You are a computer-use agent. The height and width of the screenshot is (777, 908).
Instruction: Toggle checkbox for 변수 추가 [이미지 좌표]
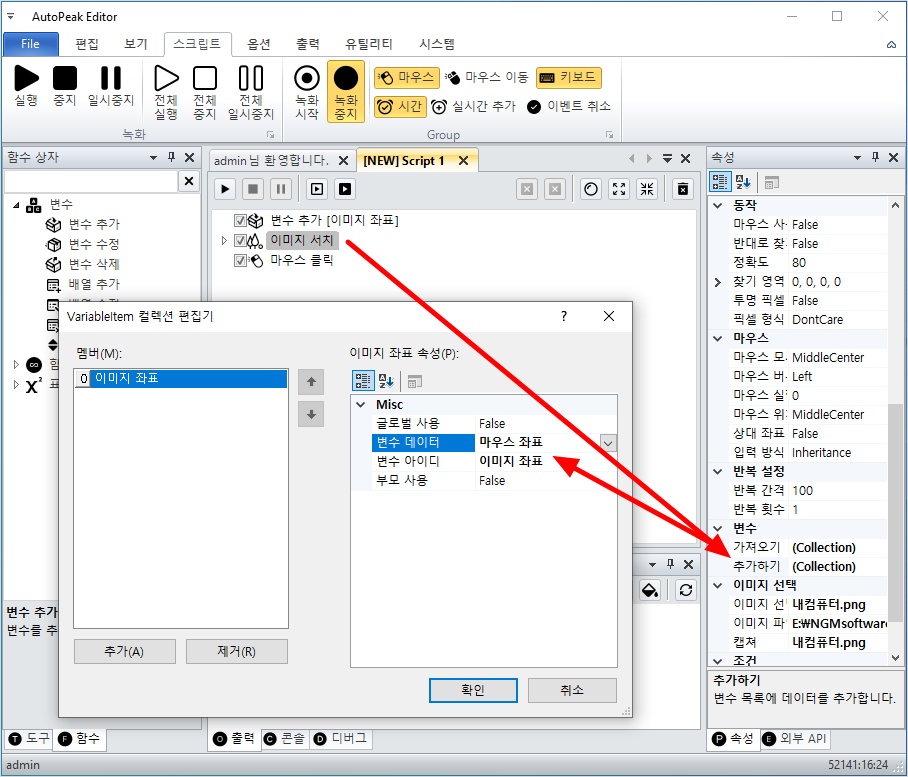pos(240,221)
